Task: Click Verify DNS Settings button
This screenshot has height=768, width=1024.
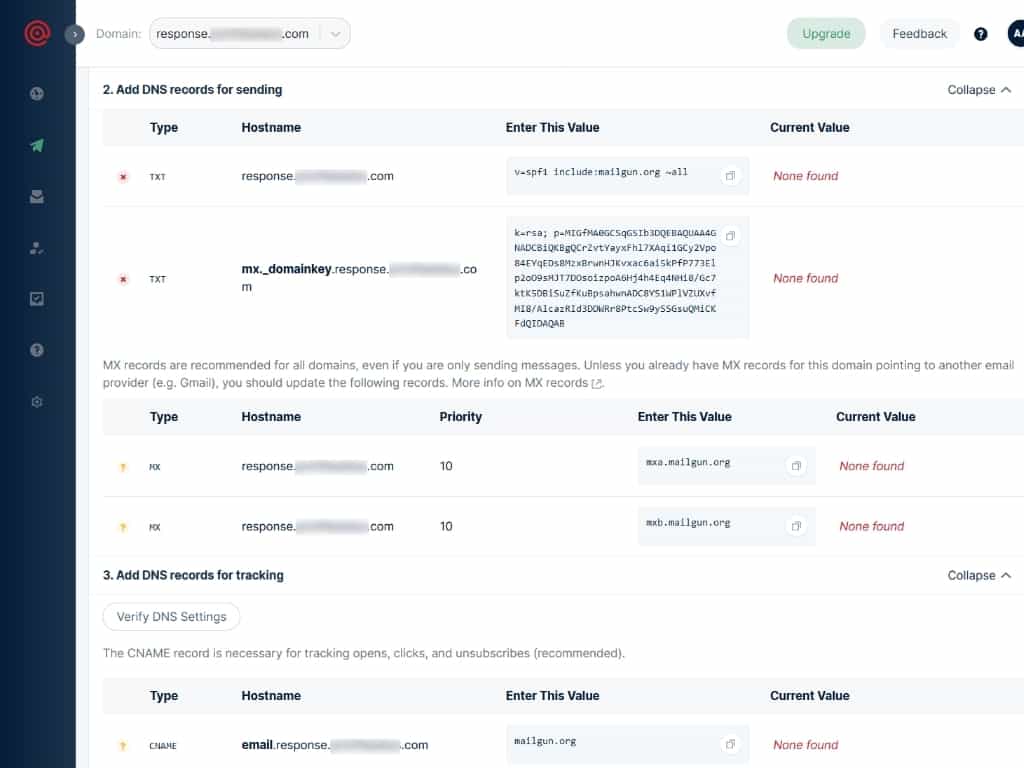Action: 171,617
